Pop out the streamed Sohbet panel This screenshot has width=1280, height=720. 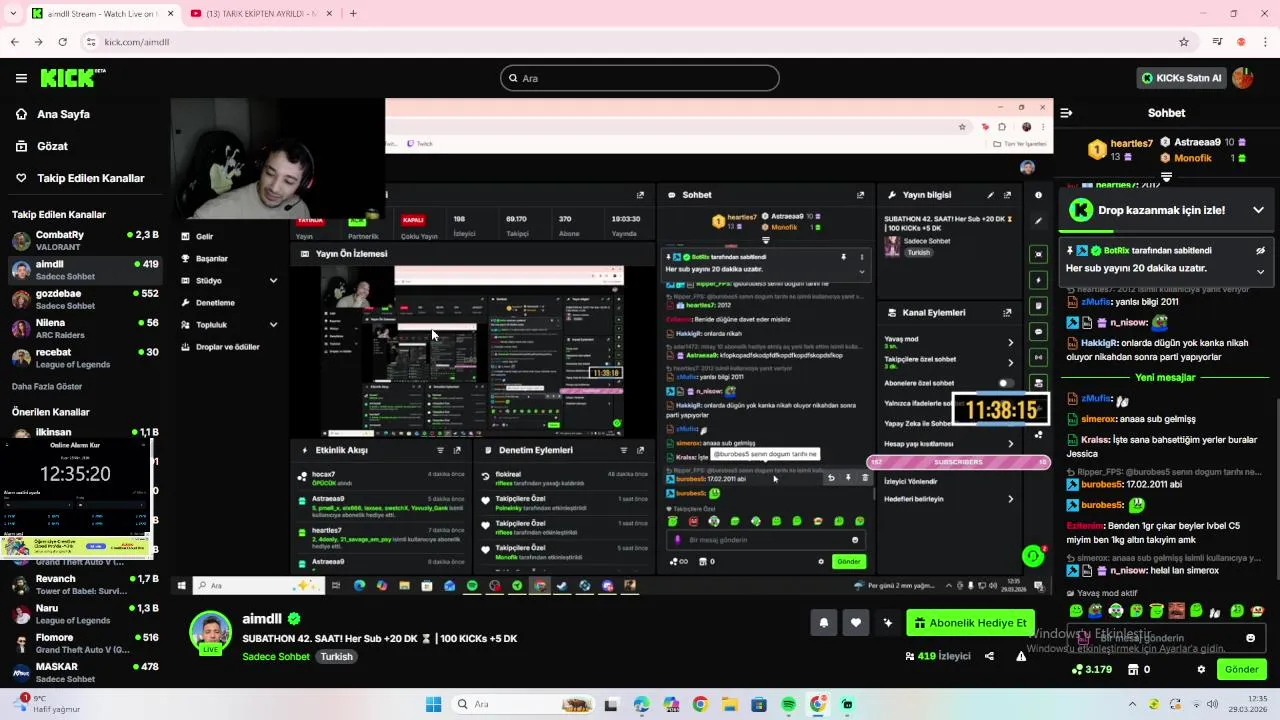click(x=860, y=195)
